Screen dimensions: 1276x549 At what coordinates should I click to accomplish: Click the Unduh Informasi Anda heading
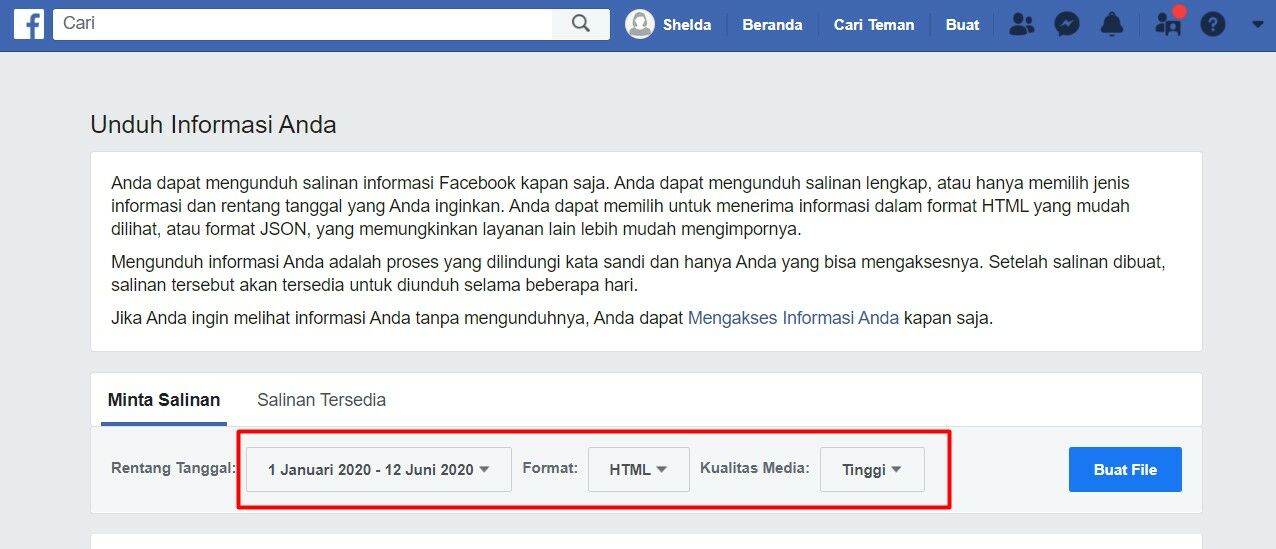click(x=213, y=125)
